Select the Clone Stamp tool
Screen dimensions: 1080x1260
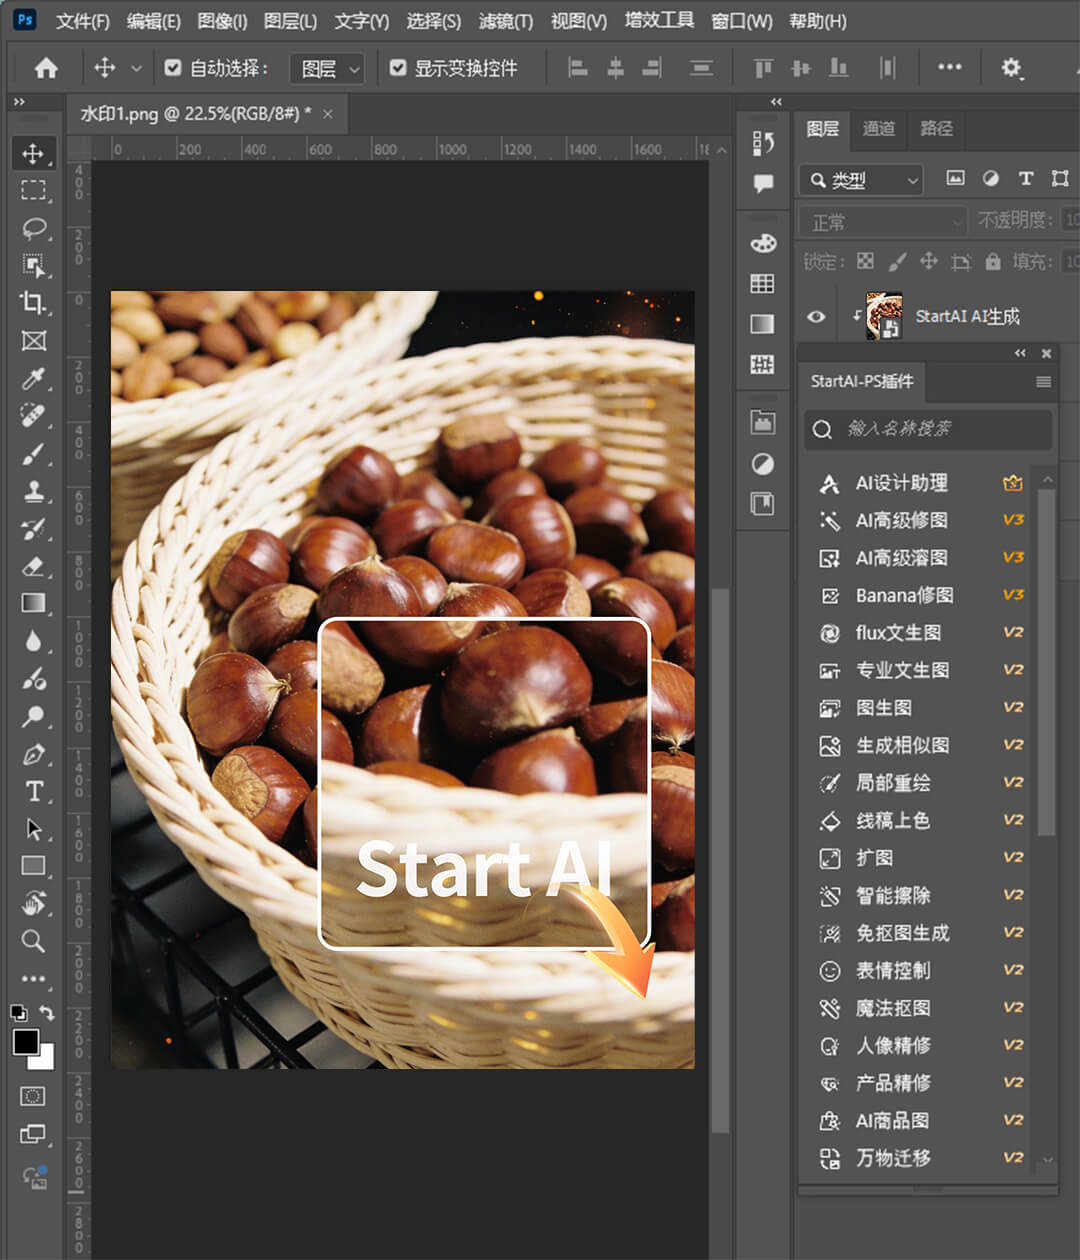(x=33, y=491)
